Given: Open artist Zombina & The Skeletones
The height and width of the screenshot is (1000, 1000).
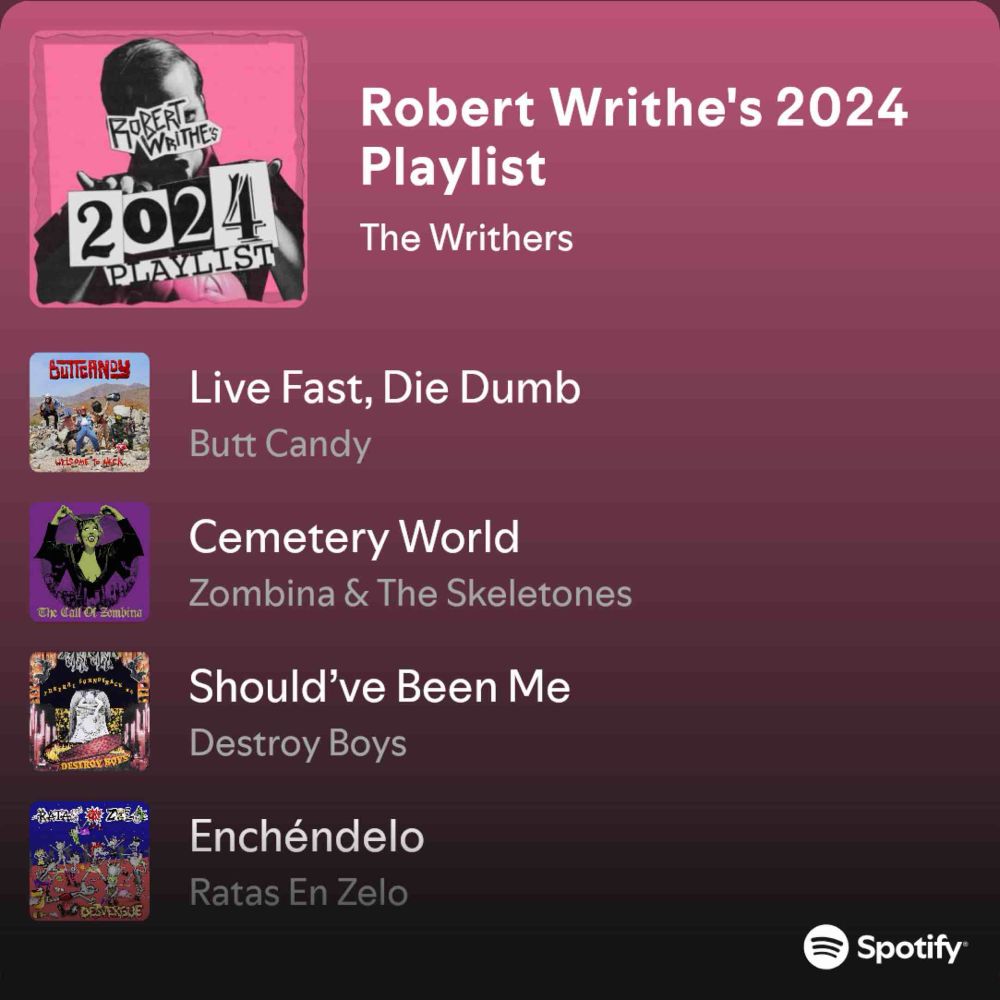Looking at the screenshot, I should [411, 593].
